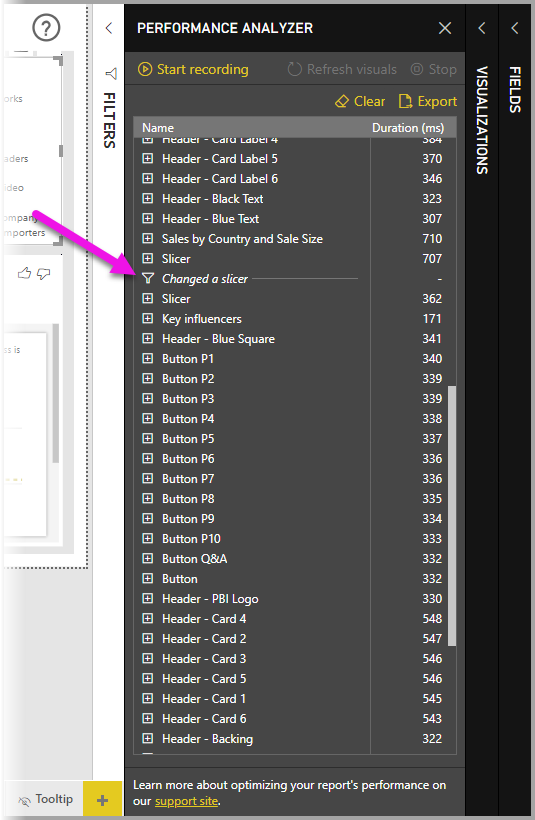Screen dimensions: 535x820
Task: Expand Button P6 row
Action: click(148, 459)
